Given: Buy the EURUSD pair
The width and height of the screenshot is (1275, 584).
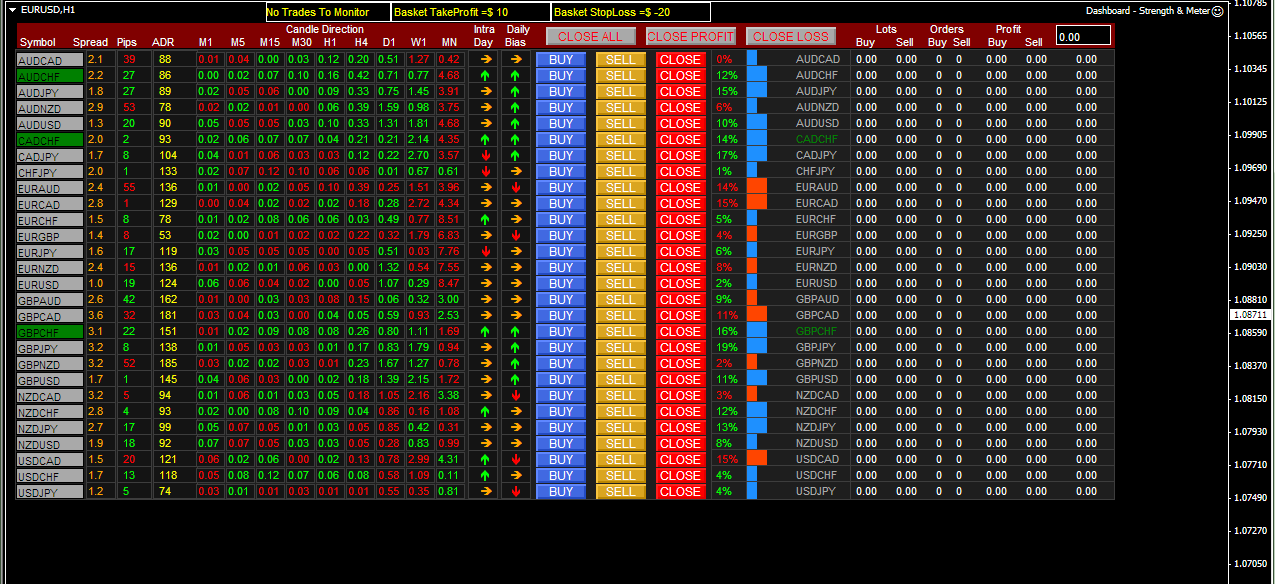Looking at the screenshot, I should (561, 283).
